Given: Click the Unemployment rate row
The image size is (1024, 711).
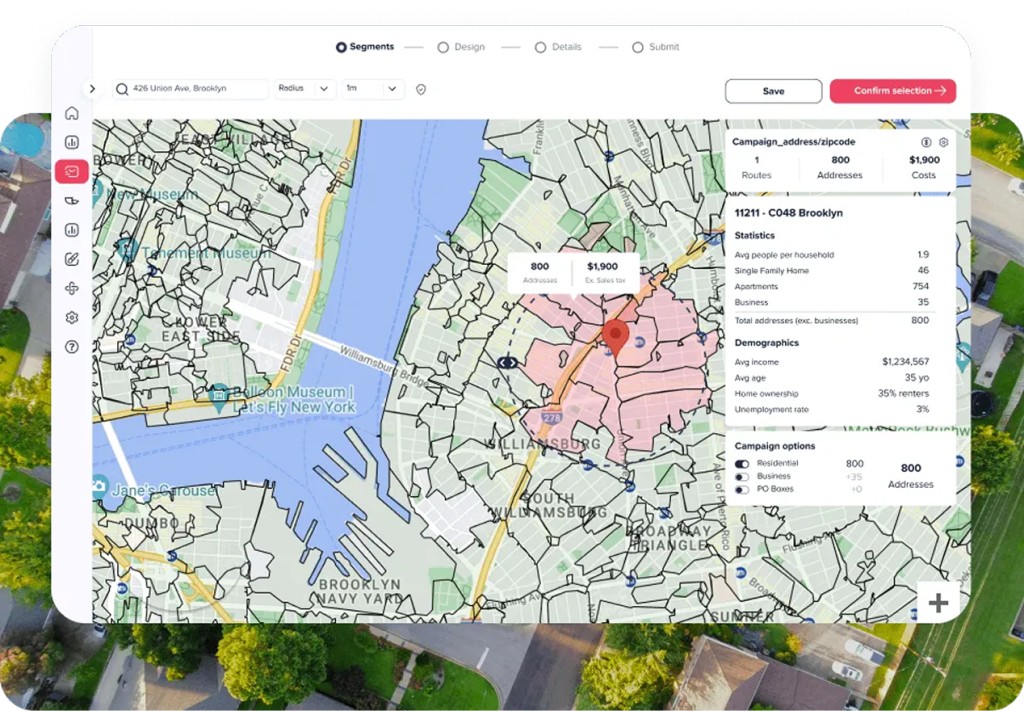Looking at the screenshot, I should [x=831, y=409].
